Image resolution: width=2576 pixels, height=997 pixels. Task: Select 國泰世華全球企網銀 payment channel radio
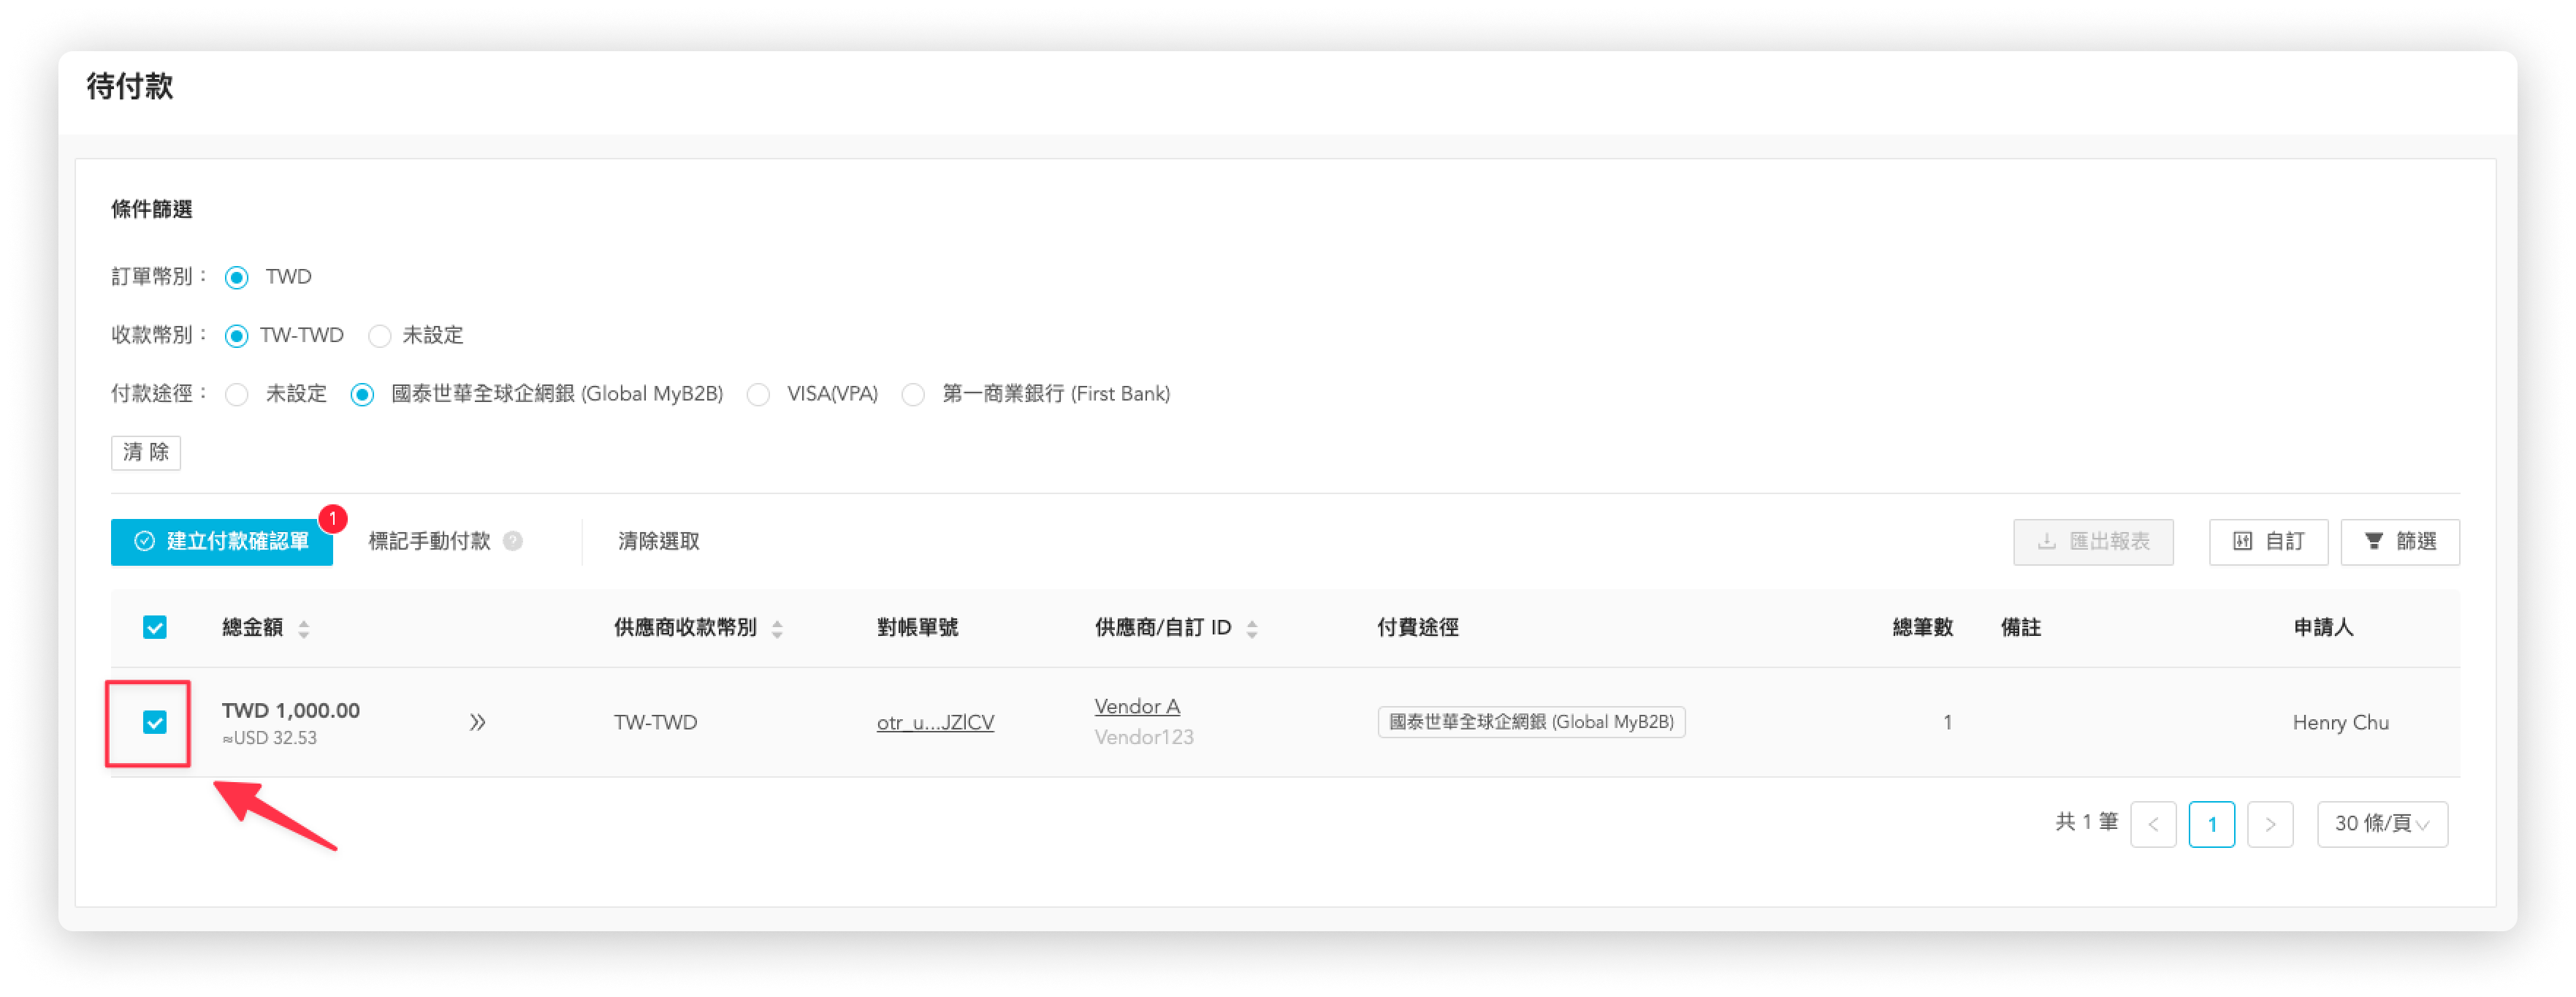(362, 394)
